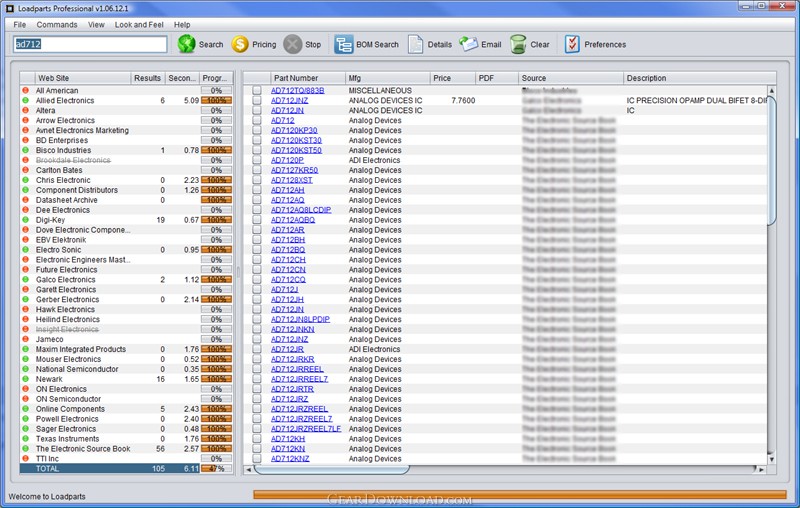
Task: Open Preferences checklist icon
Action: 572,44
